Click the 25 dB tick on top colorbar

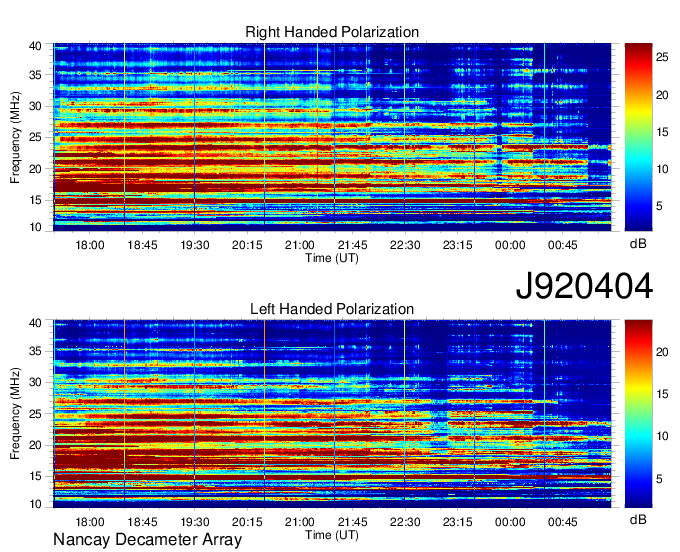point(662,58)
